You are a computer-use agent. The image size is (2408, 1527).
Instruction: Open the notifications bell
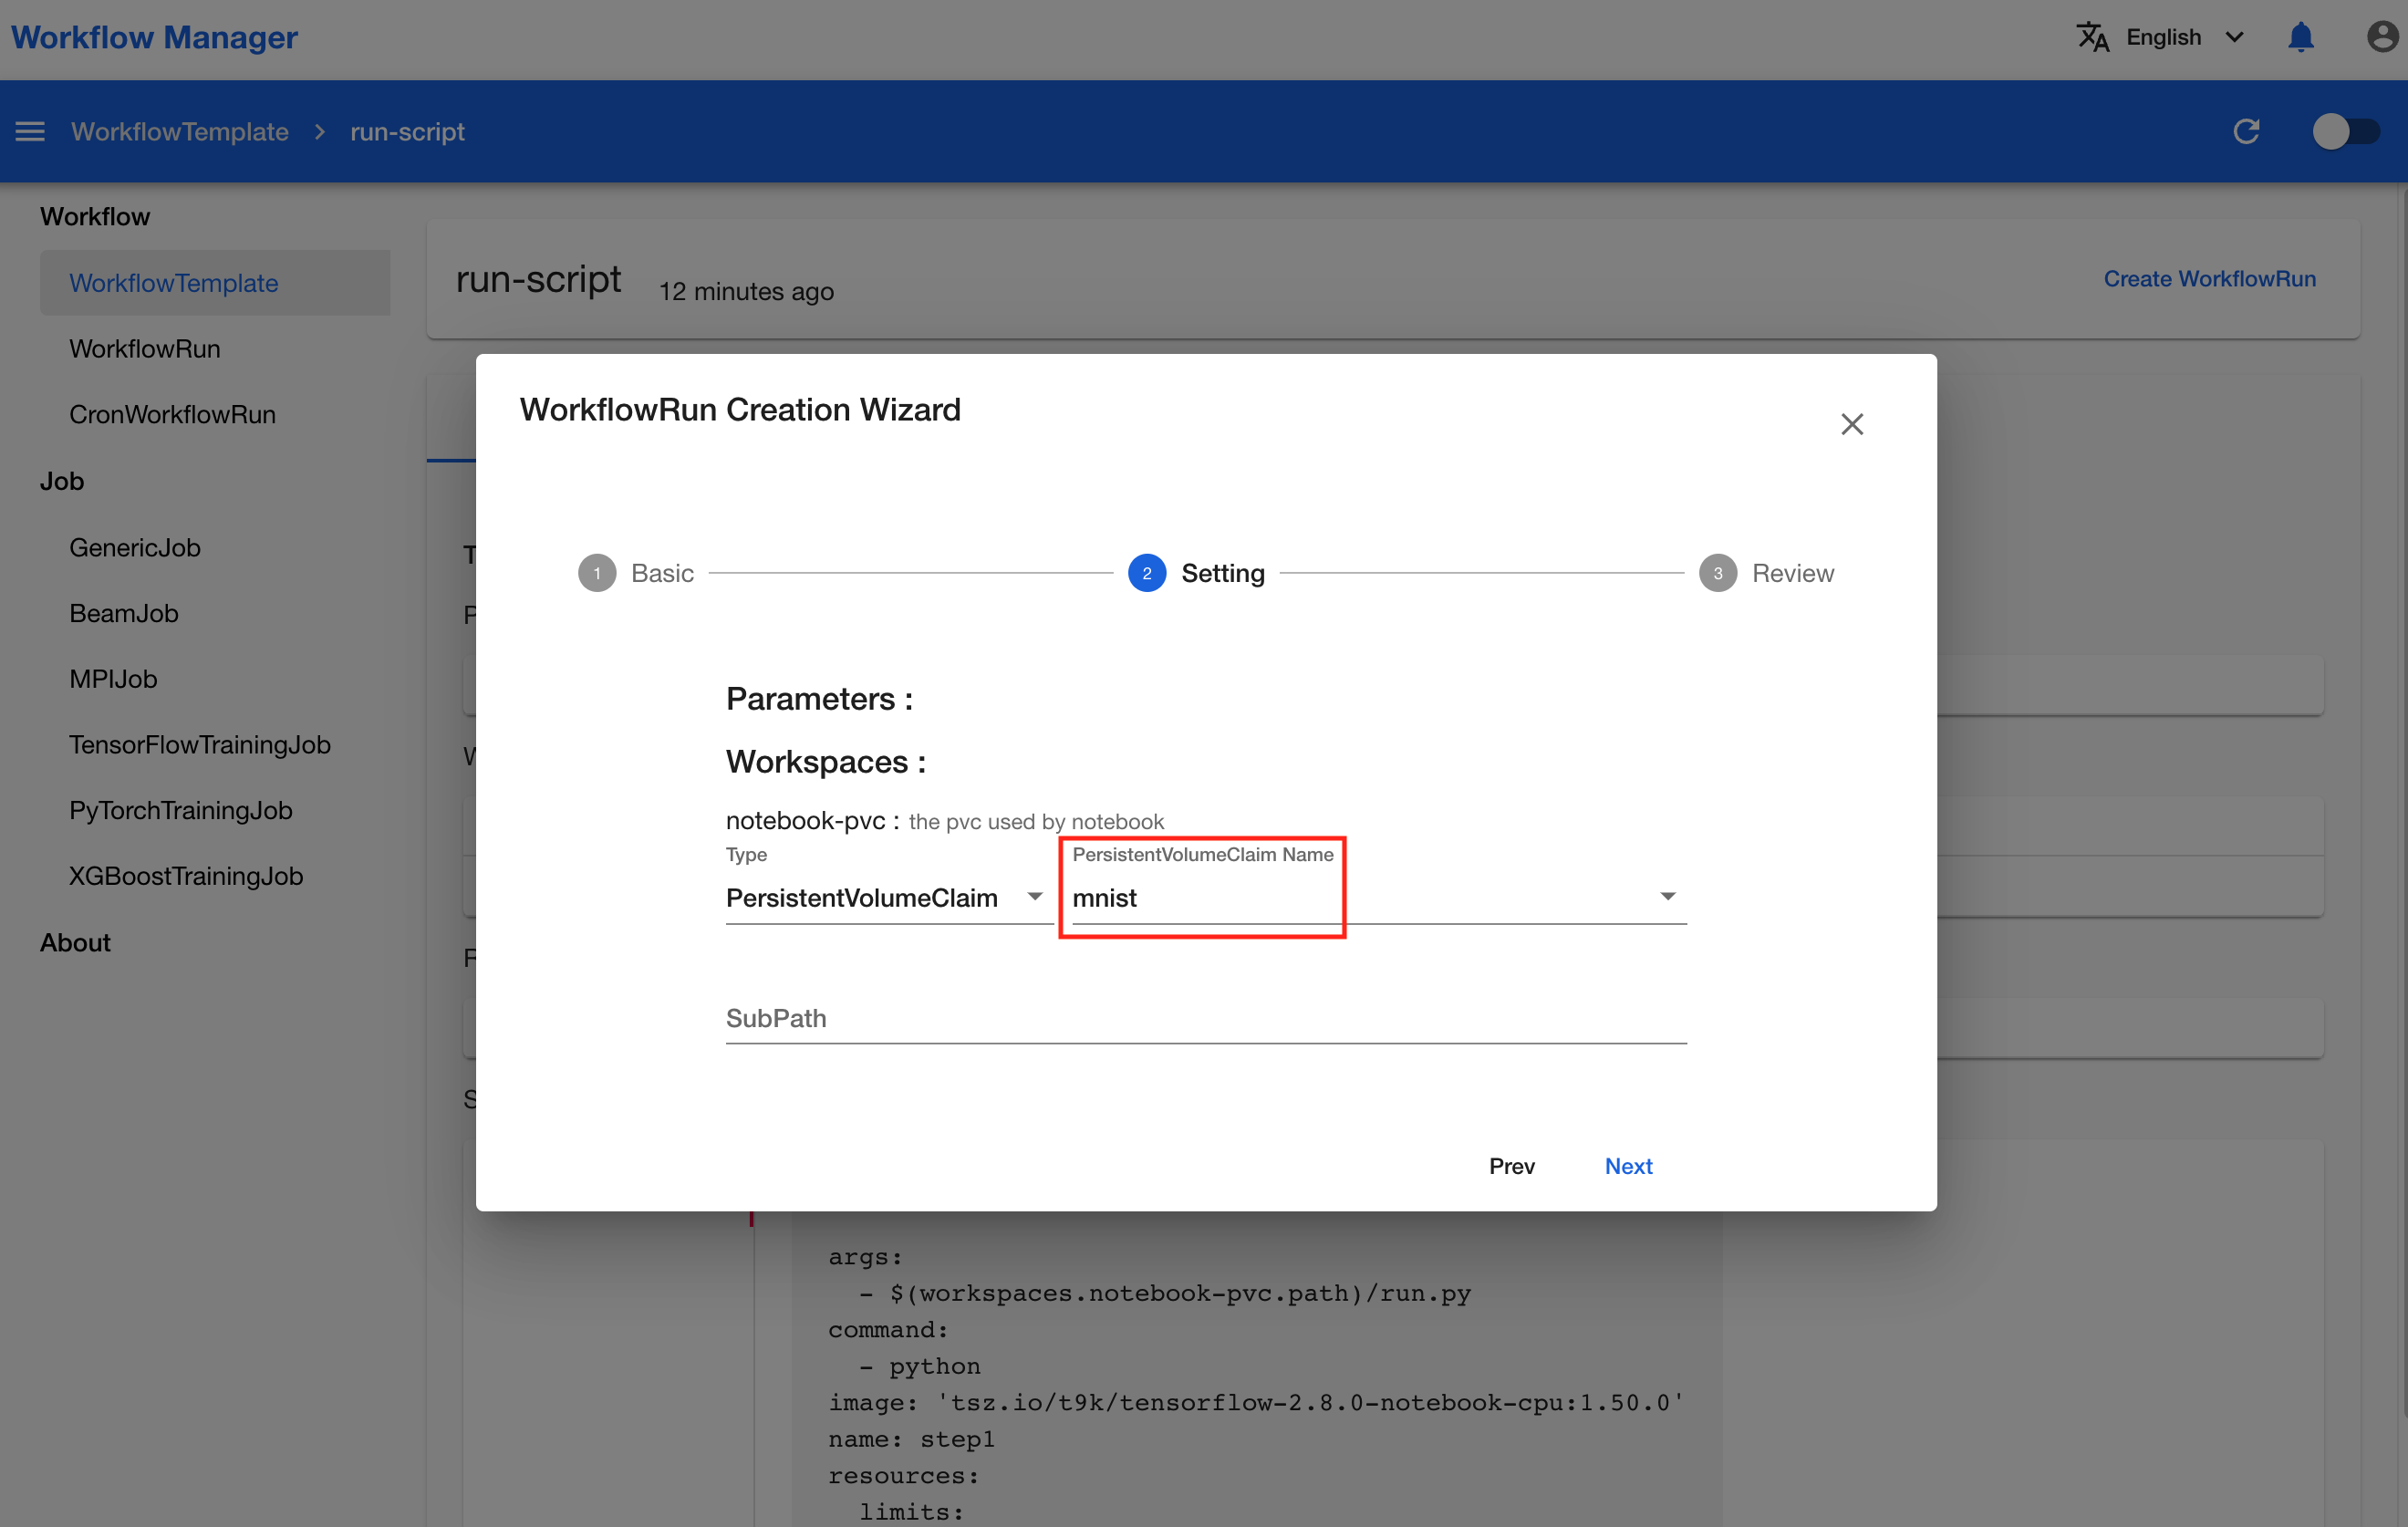click(x=2300, y=37)
